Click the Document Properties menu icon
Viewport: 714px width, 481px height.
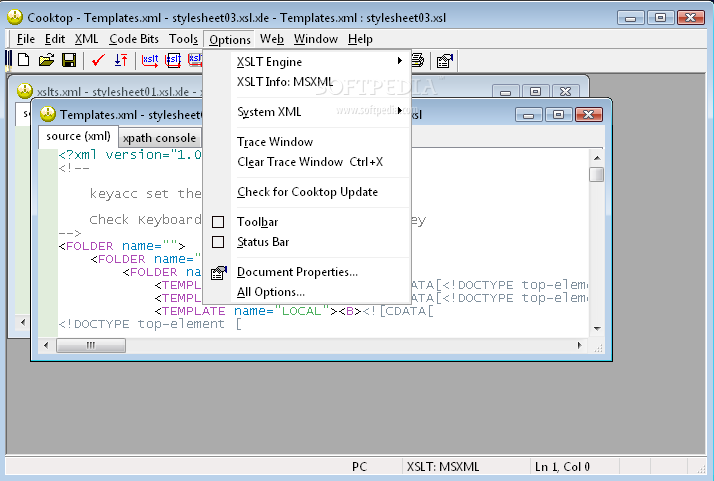point(219,272)
